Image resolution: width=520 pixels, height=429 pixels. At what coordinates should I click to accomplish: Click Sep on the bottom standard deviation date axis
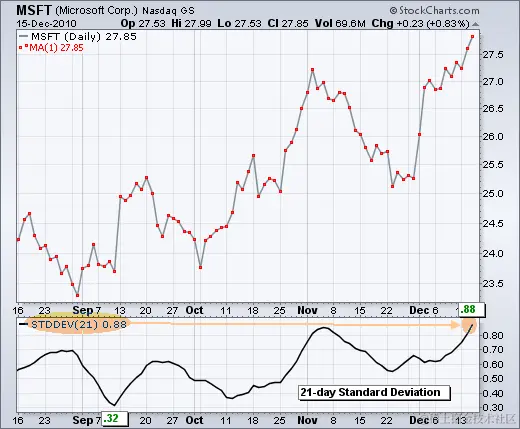coord(83,420)
